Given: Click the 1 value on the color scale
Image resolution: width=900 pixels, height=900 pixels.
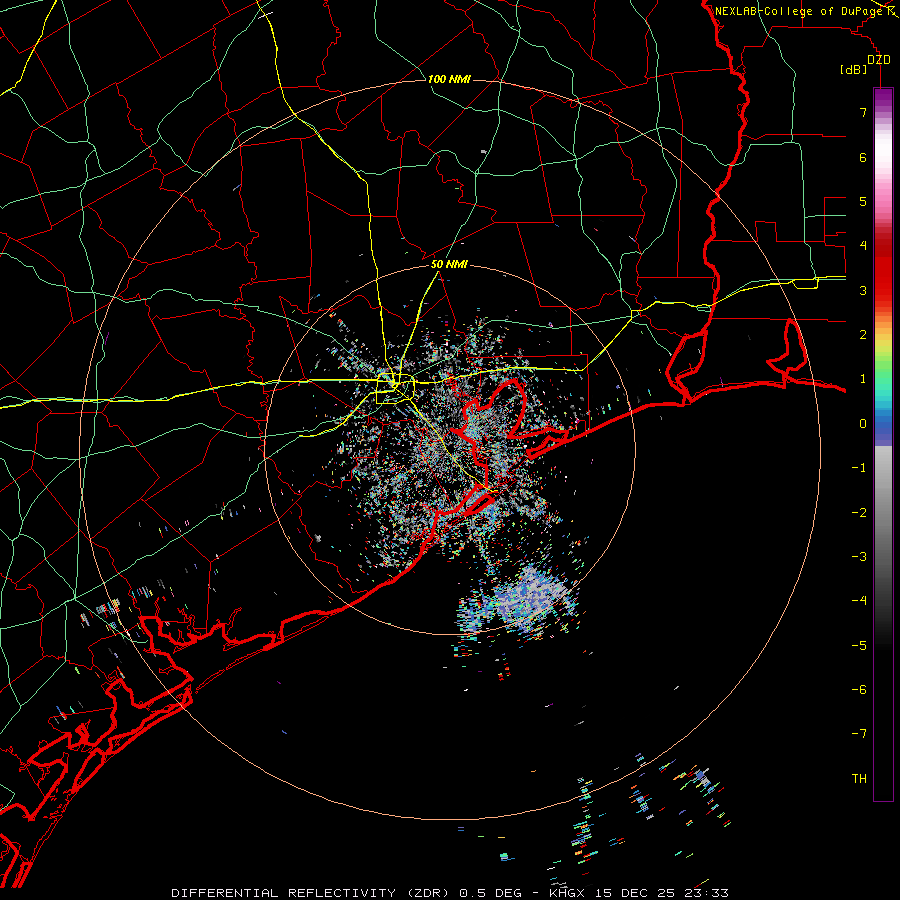Looking at the screenshot, I should [x=863, y=379].
